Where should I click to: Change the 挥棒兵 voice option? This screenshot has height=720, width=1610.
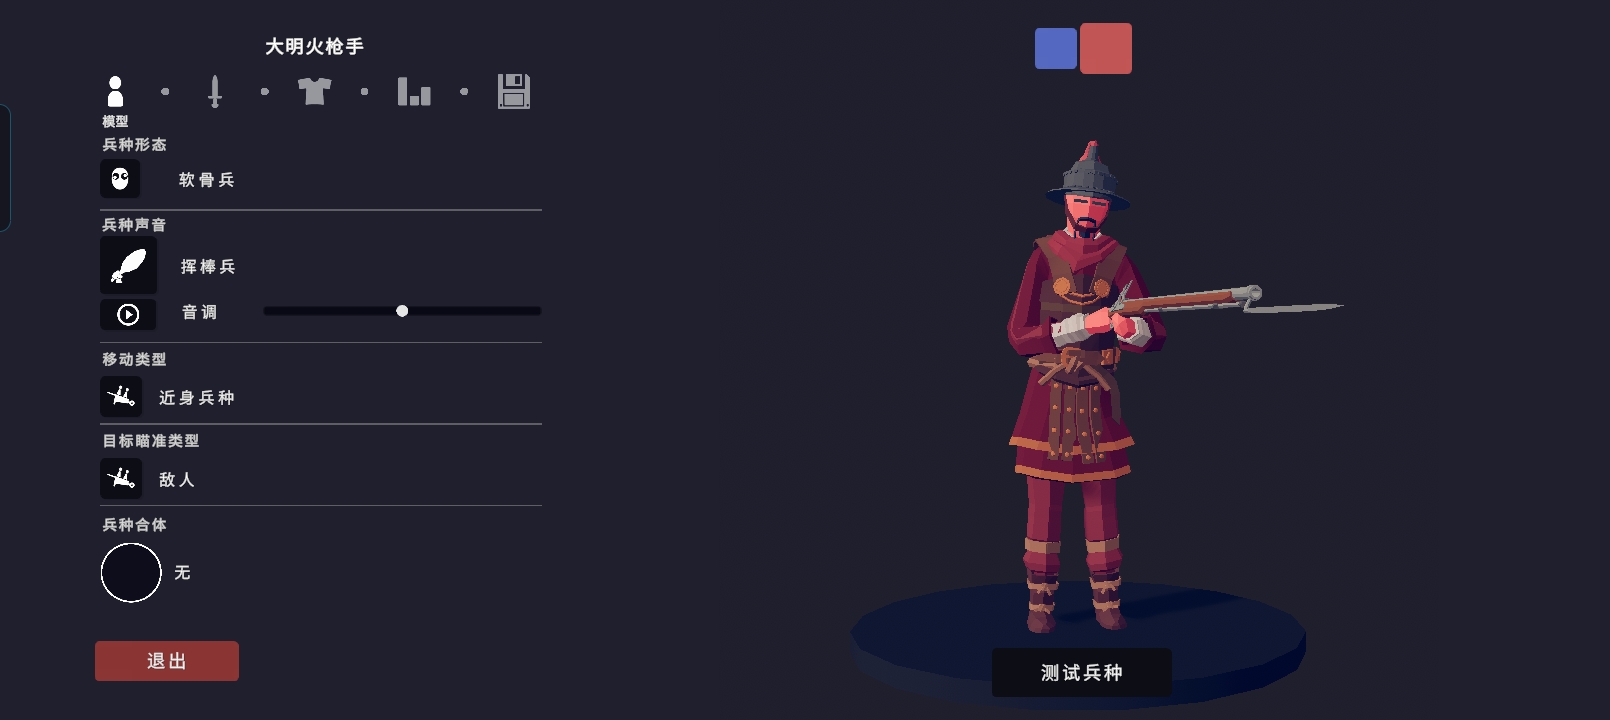208,267
